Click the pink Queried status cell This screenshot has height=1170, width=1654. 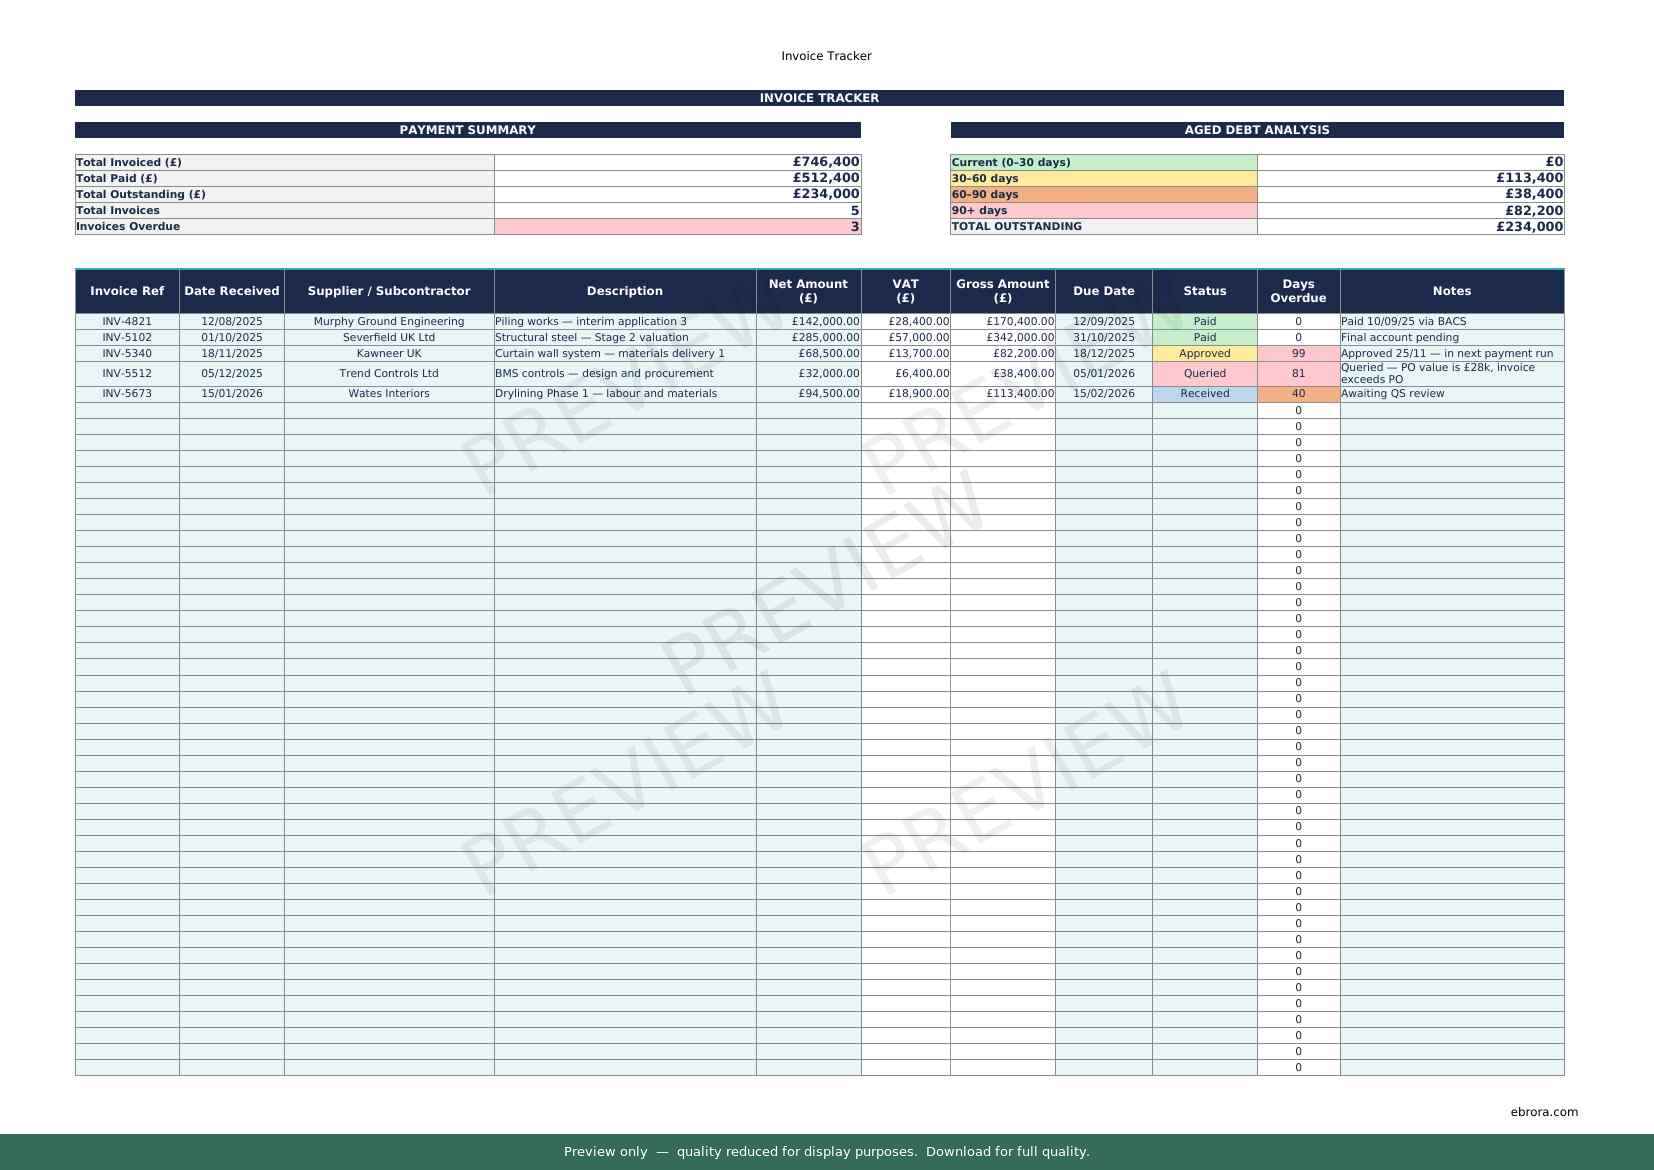tap(1204, 373)
